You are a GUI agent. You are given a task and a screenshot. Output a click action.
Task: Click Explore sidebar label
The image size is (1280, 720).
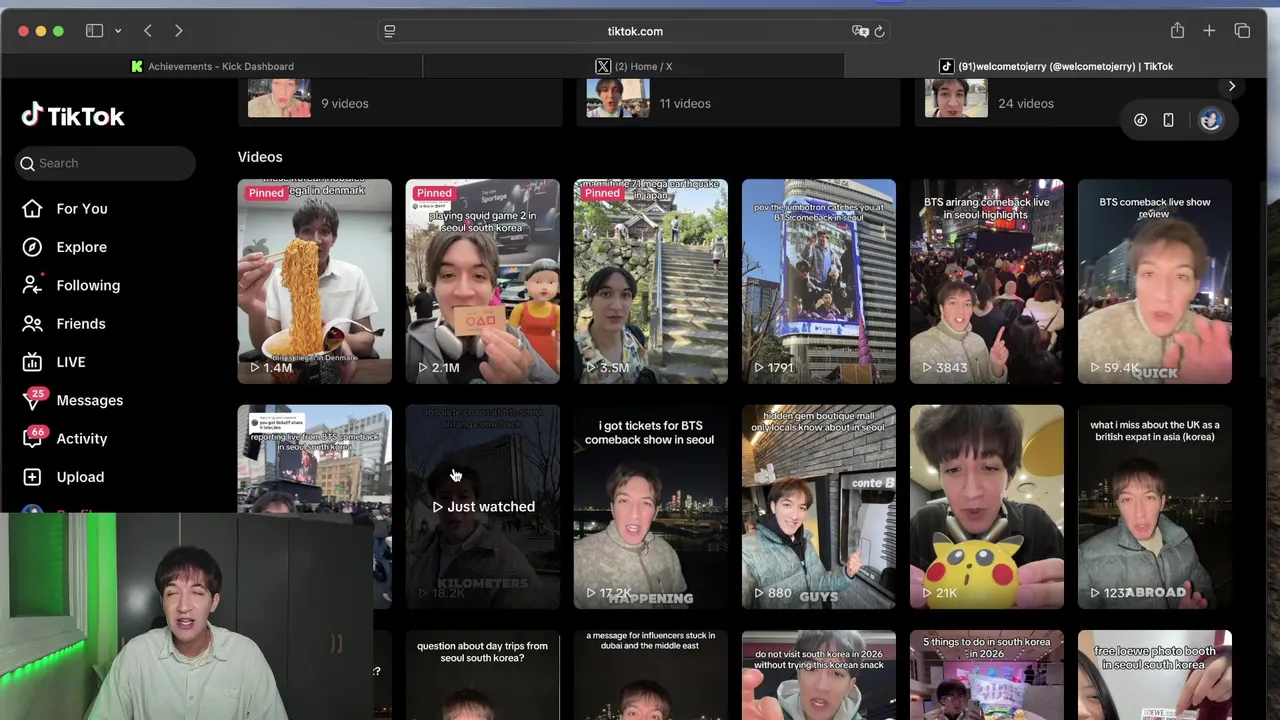coord(81,247)
